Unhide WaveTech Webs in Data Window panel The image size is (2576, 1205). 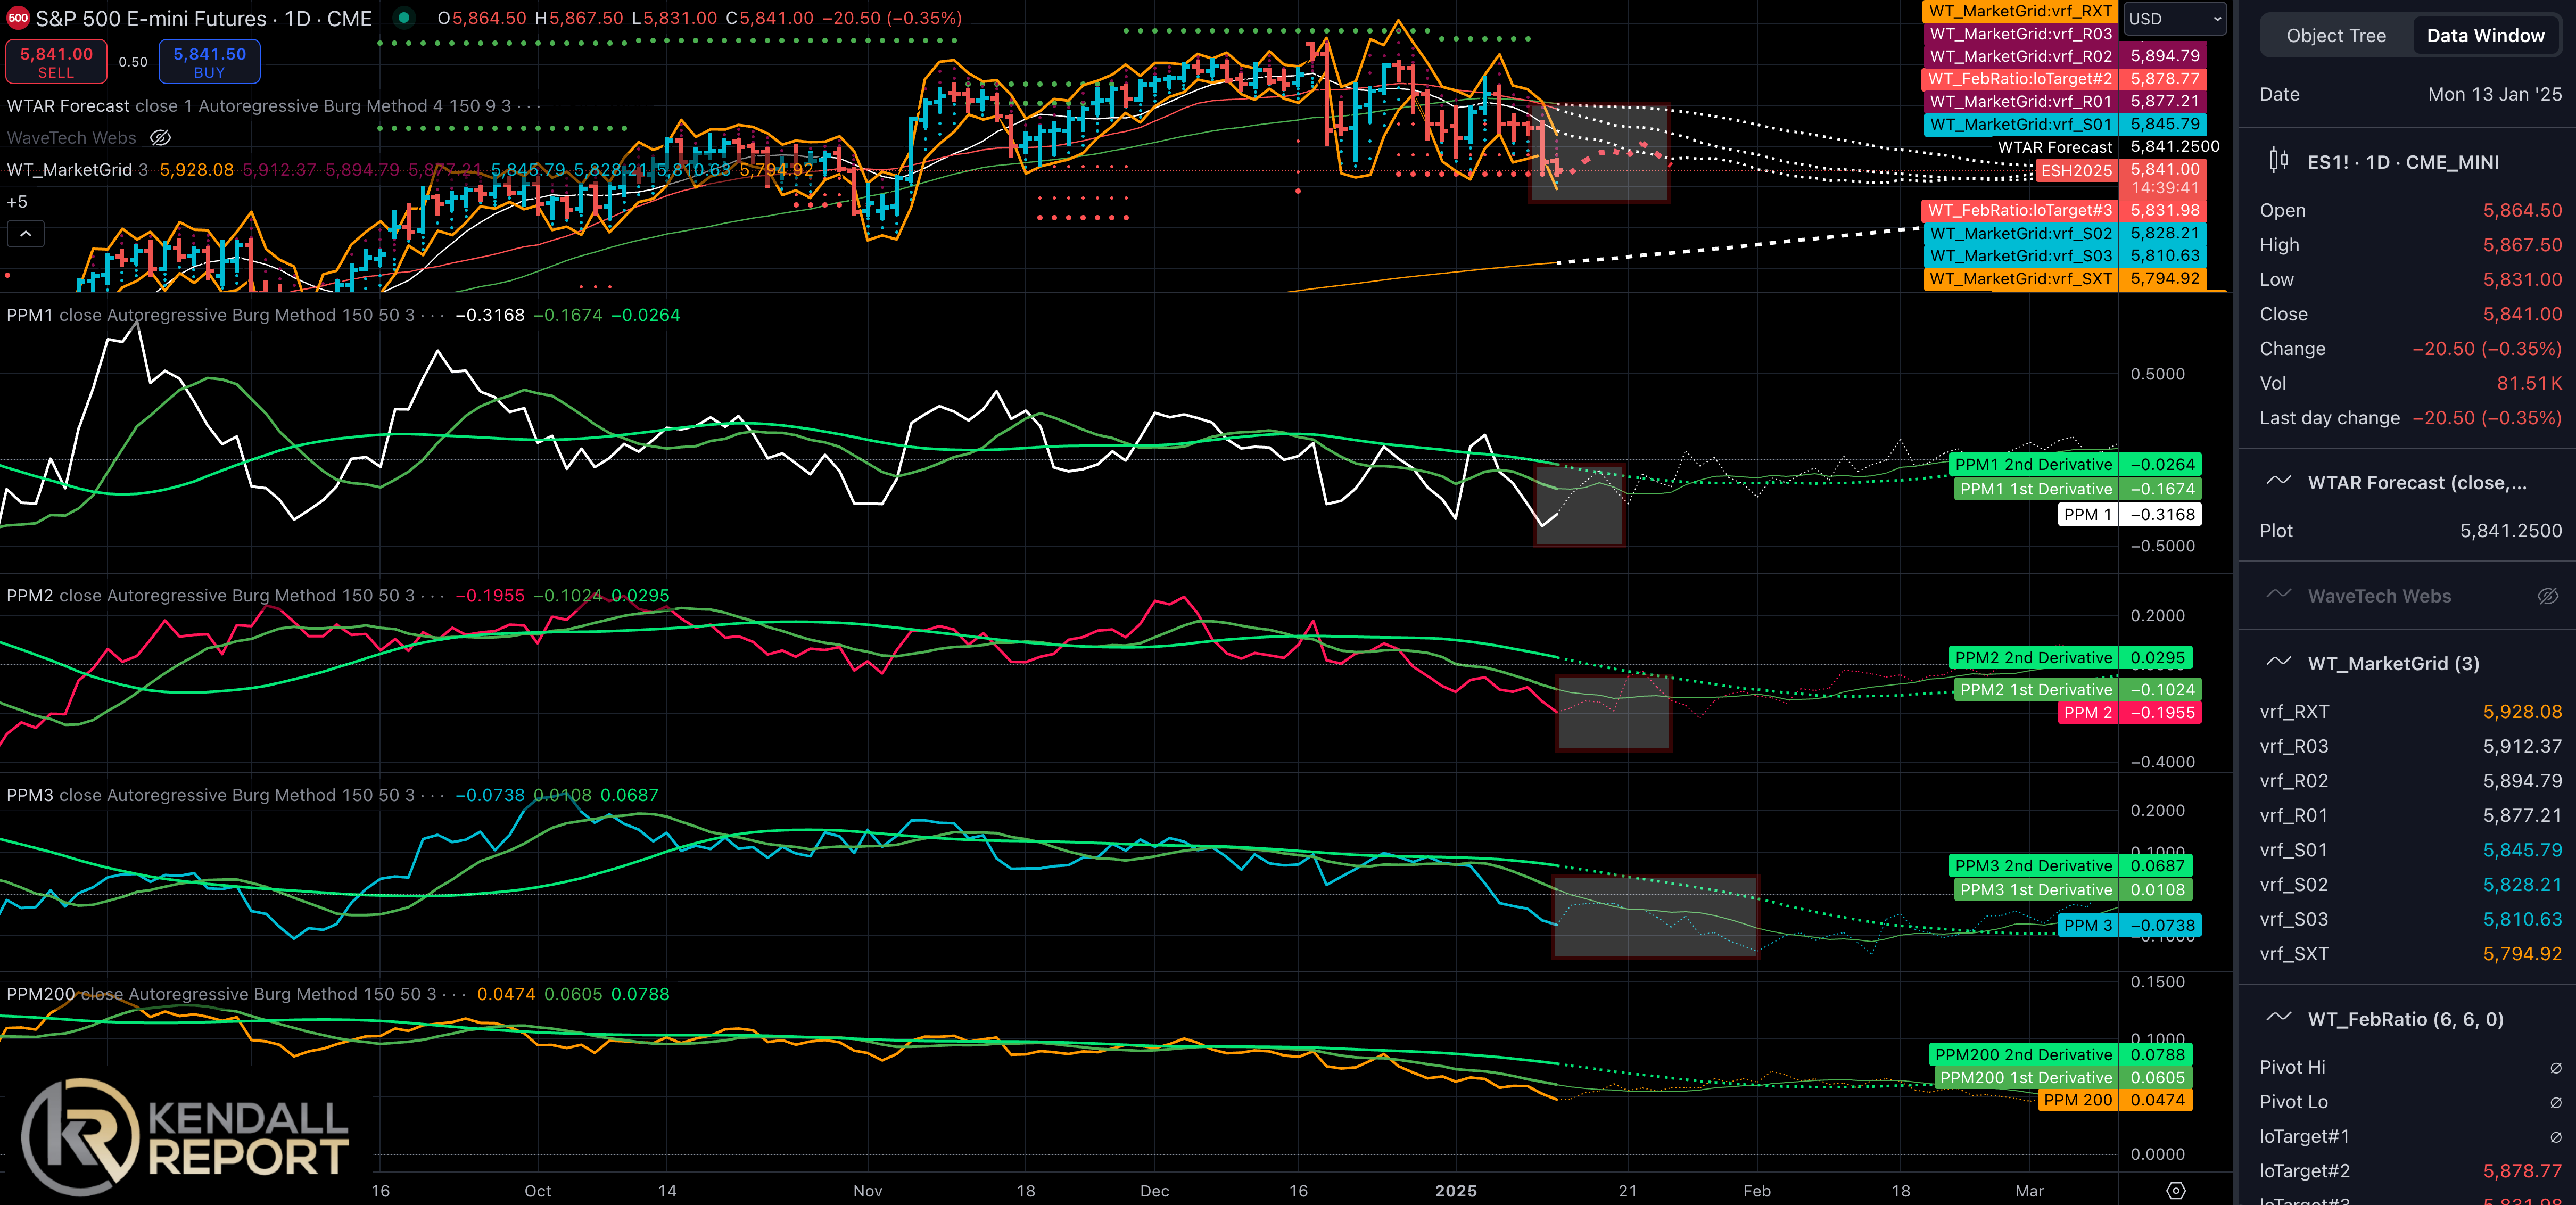pos(2547,596)
